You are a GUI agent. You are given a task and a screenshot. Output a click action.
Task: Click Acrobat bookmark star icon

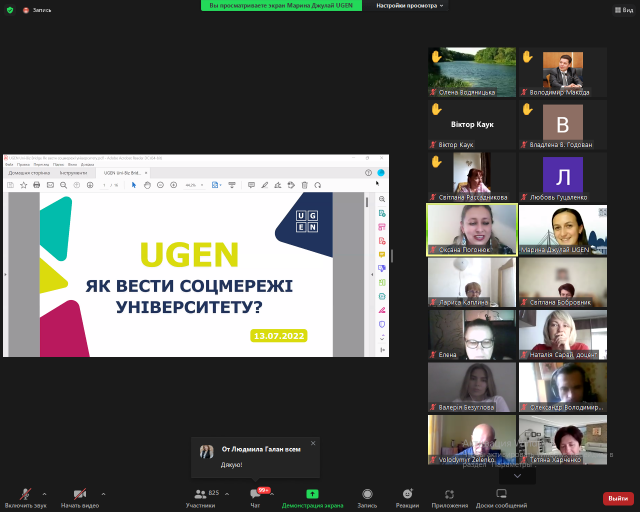coord(24,185)
